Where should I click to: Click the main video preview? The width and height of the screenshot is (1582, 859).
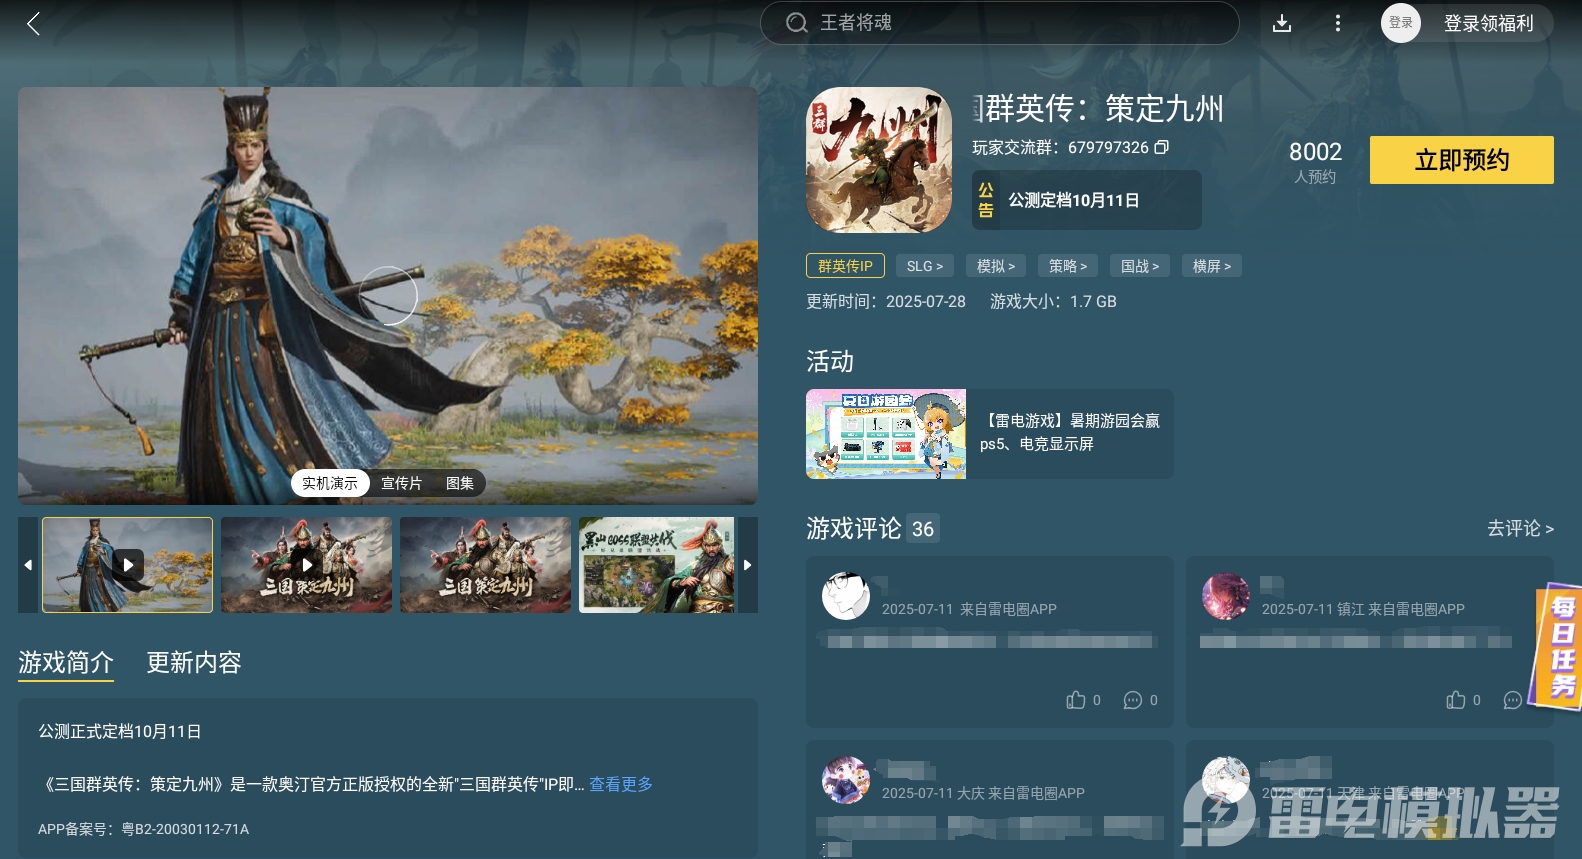pos(388,296)
